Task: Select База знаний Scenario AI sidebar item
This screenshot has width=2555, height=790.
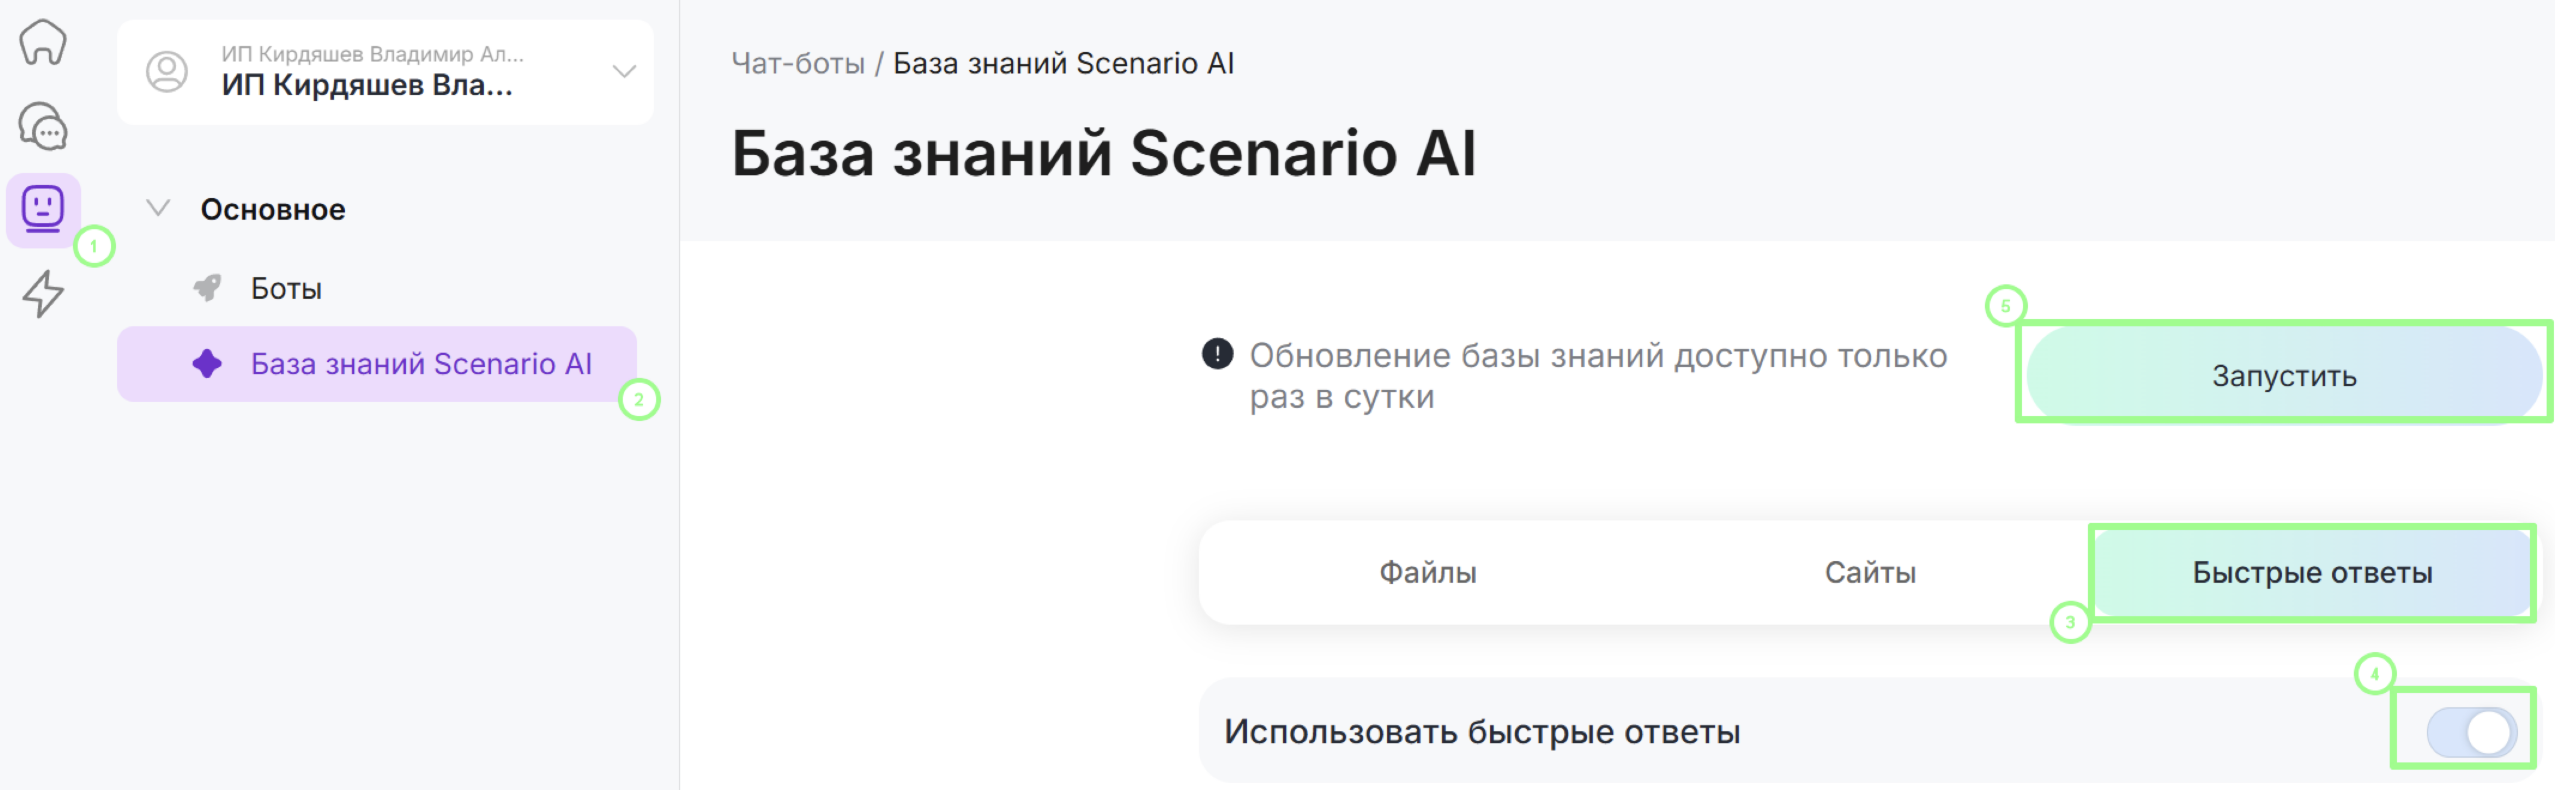Action: coord(421,364)
